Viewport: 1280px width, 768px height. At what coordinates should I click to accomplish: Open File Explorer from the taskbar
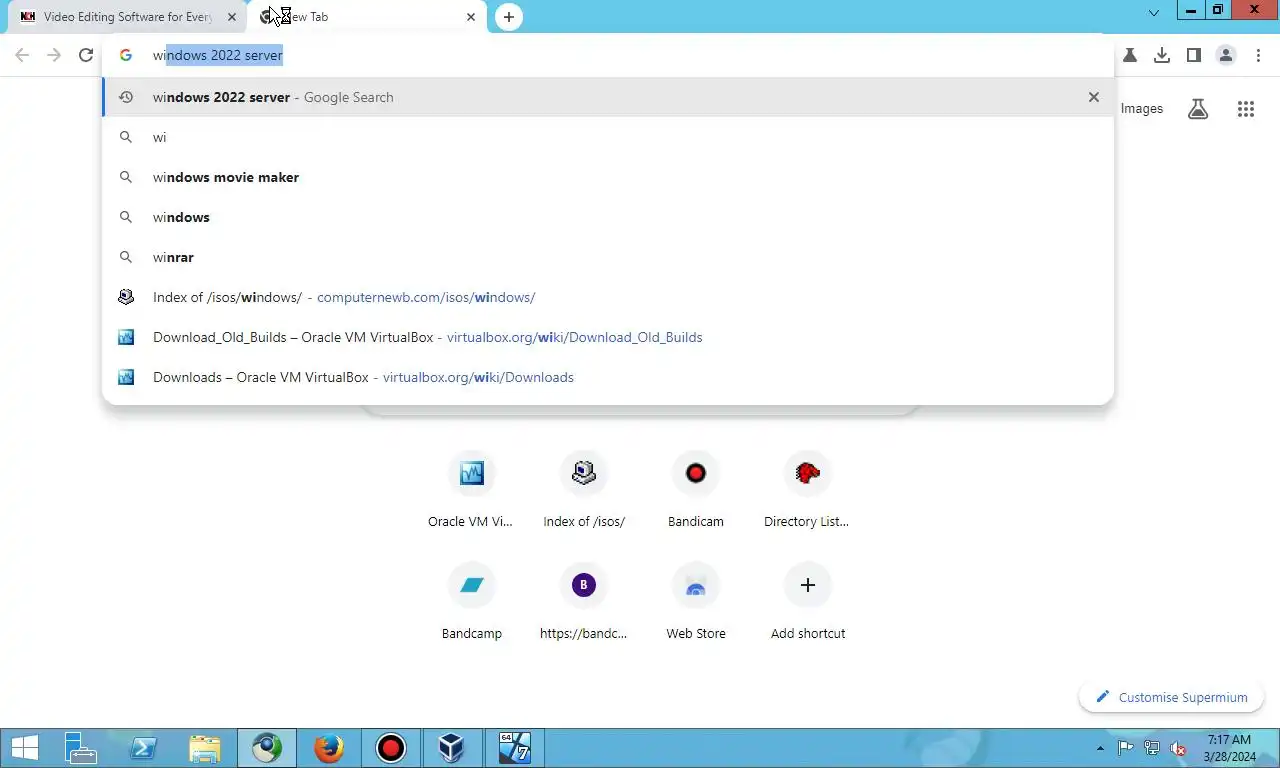click(x=205, y=748)
